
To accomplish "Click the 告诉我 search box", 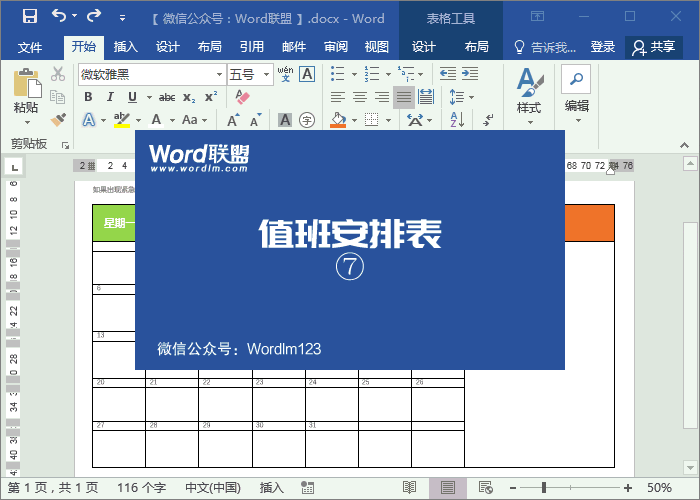I will tap(545, 47).
